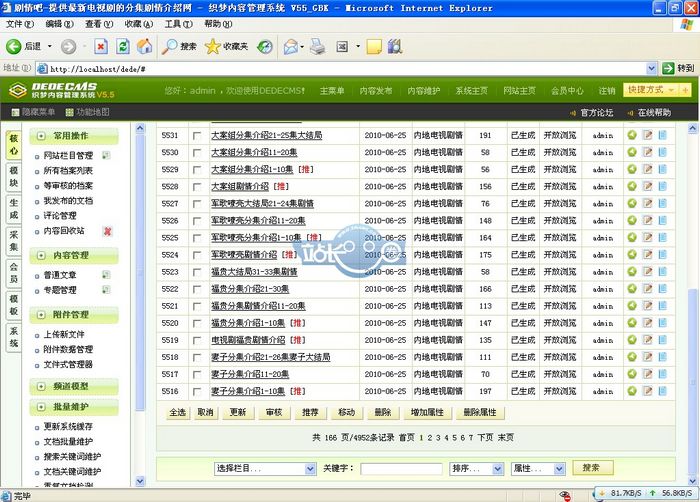Click the IE Stop loading icon
The width and height of the screenshot is (700, 502).
point(101,46)
